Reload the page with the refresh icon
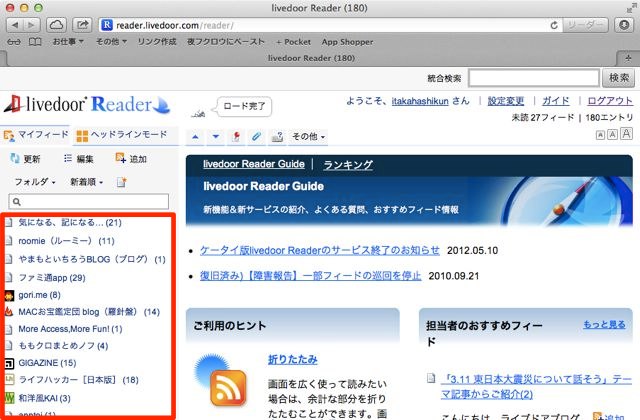The height and width of the screenshot is (420, 640). pyautogui.click(x=554, y=25)
